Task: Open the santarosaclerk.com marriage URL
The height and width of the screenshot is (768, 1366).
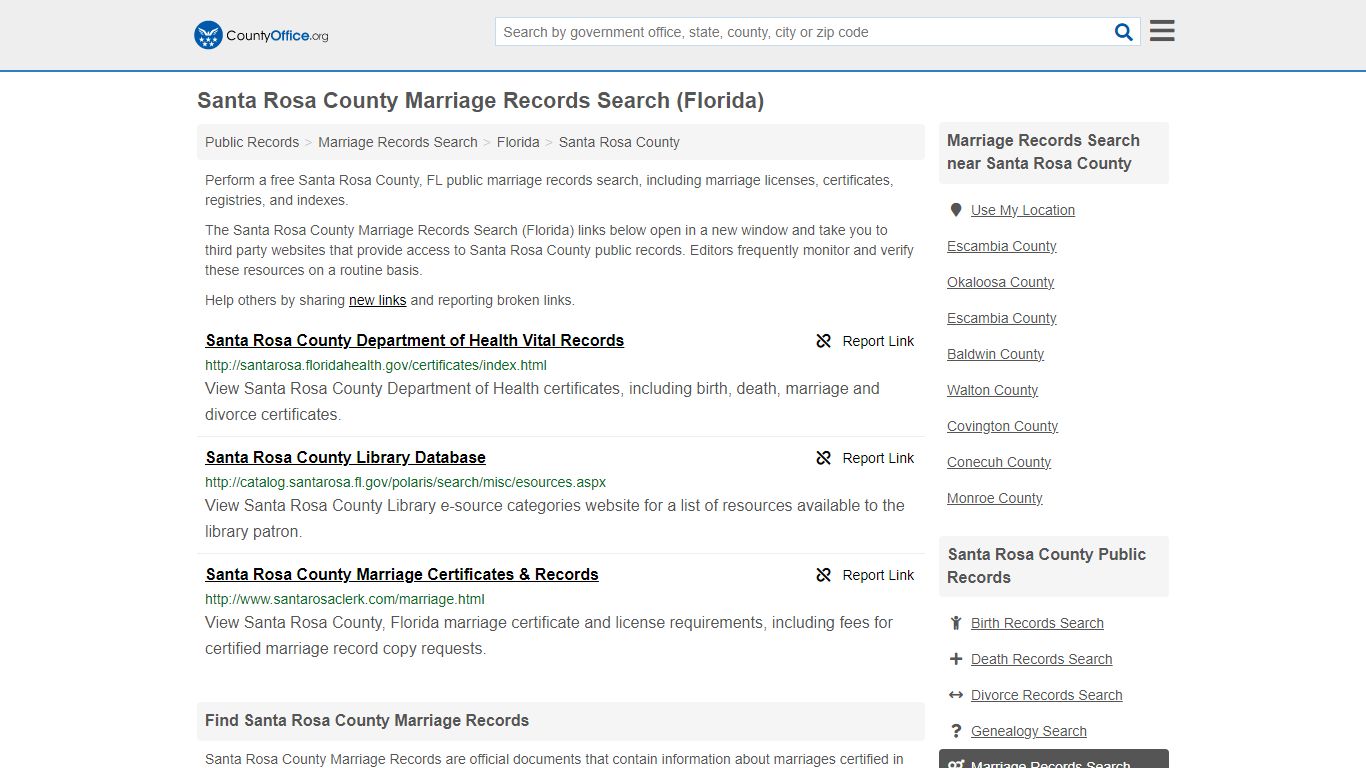Action: [x=345, y=599]
